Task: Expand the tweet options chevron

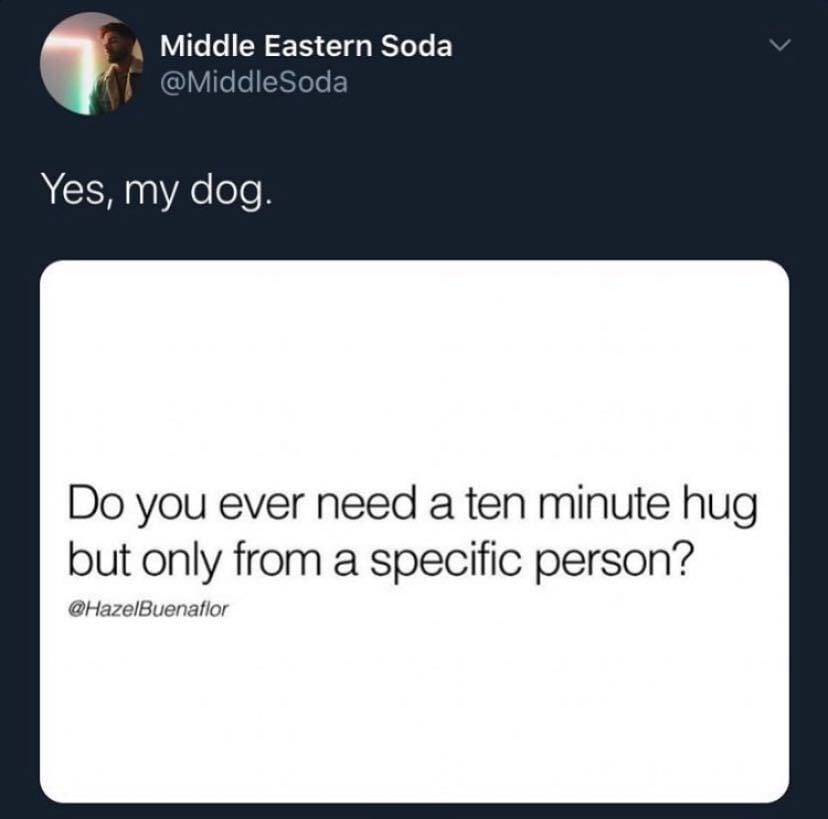Action: coord(779,45)
